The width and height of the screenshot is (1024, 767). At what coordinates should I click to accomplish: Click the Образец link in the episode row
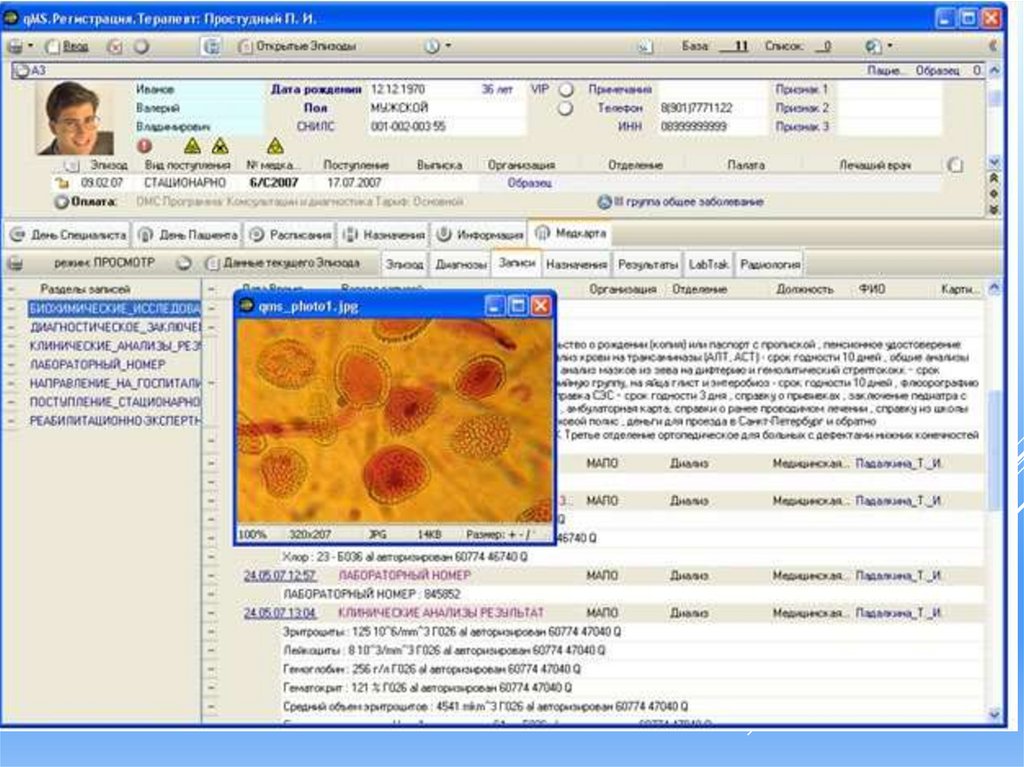pos(530,183)
